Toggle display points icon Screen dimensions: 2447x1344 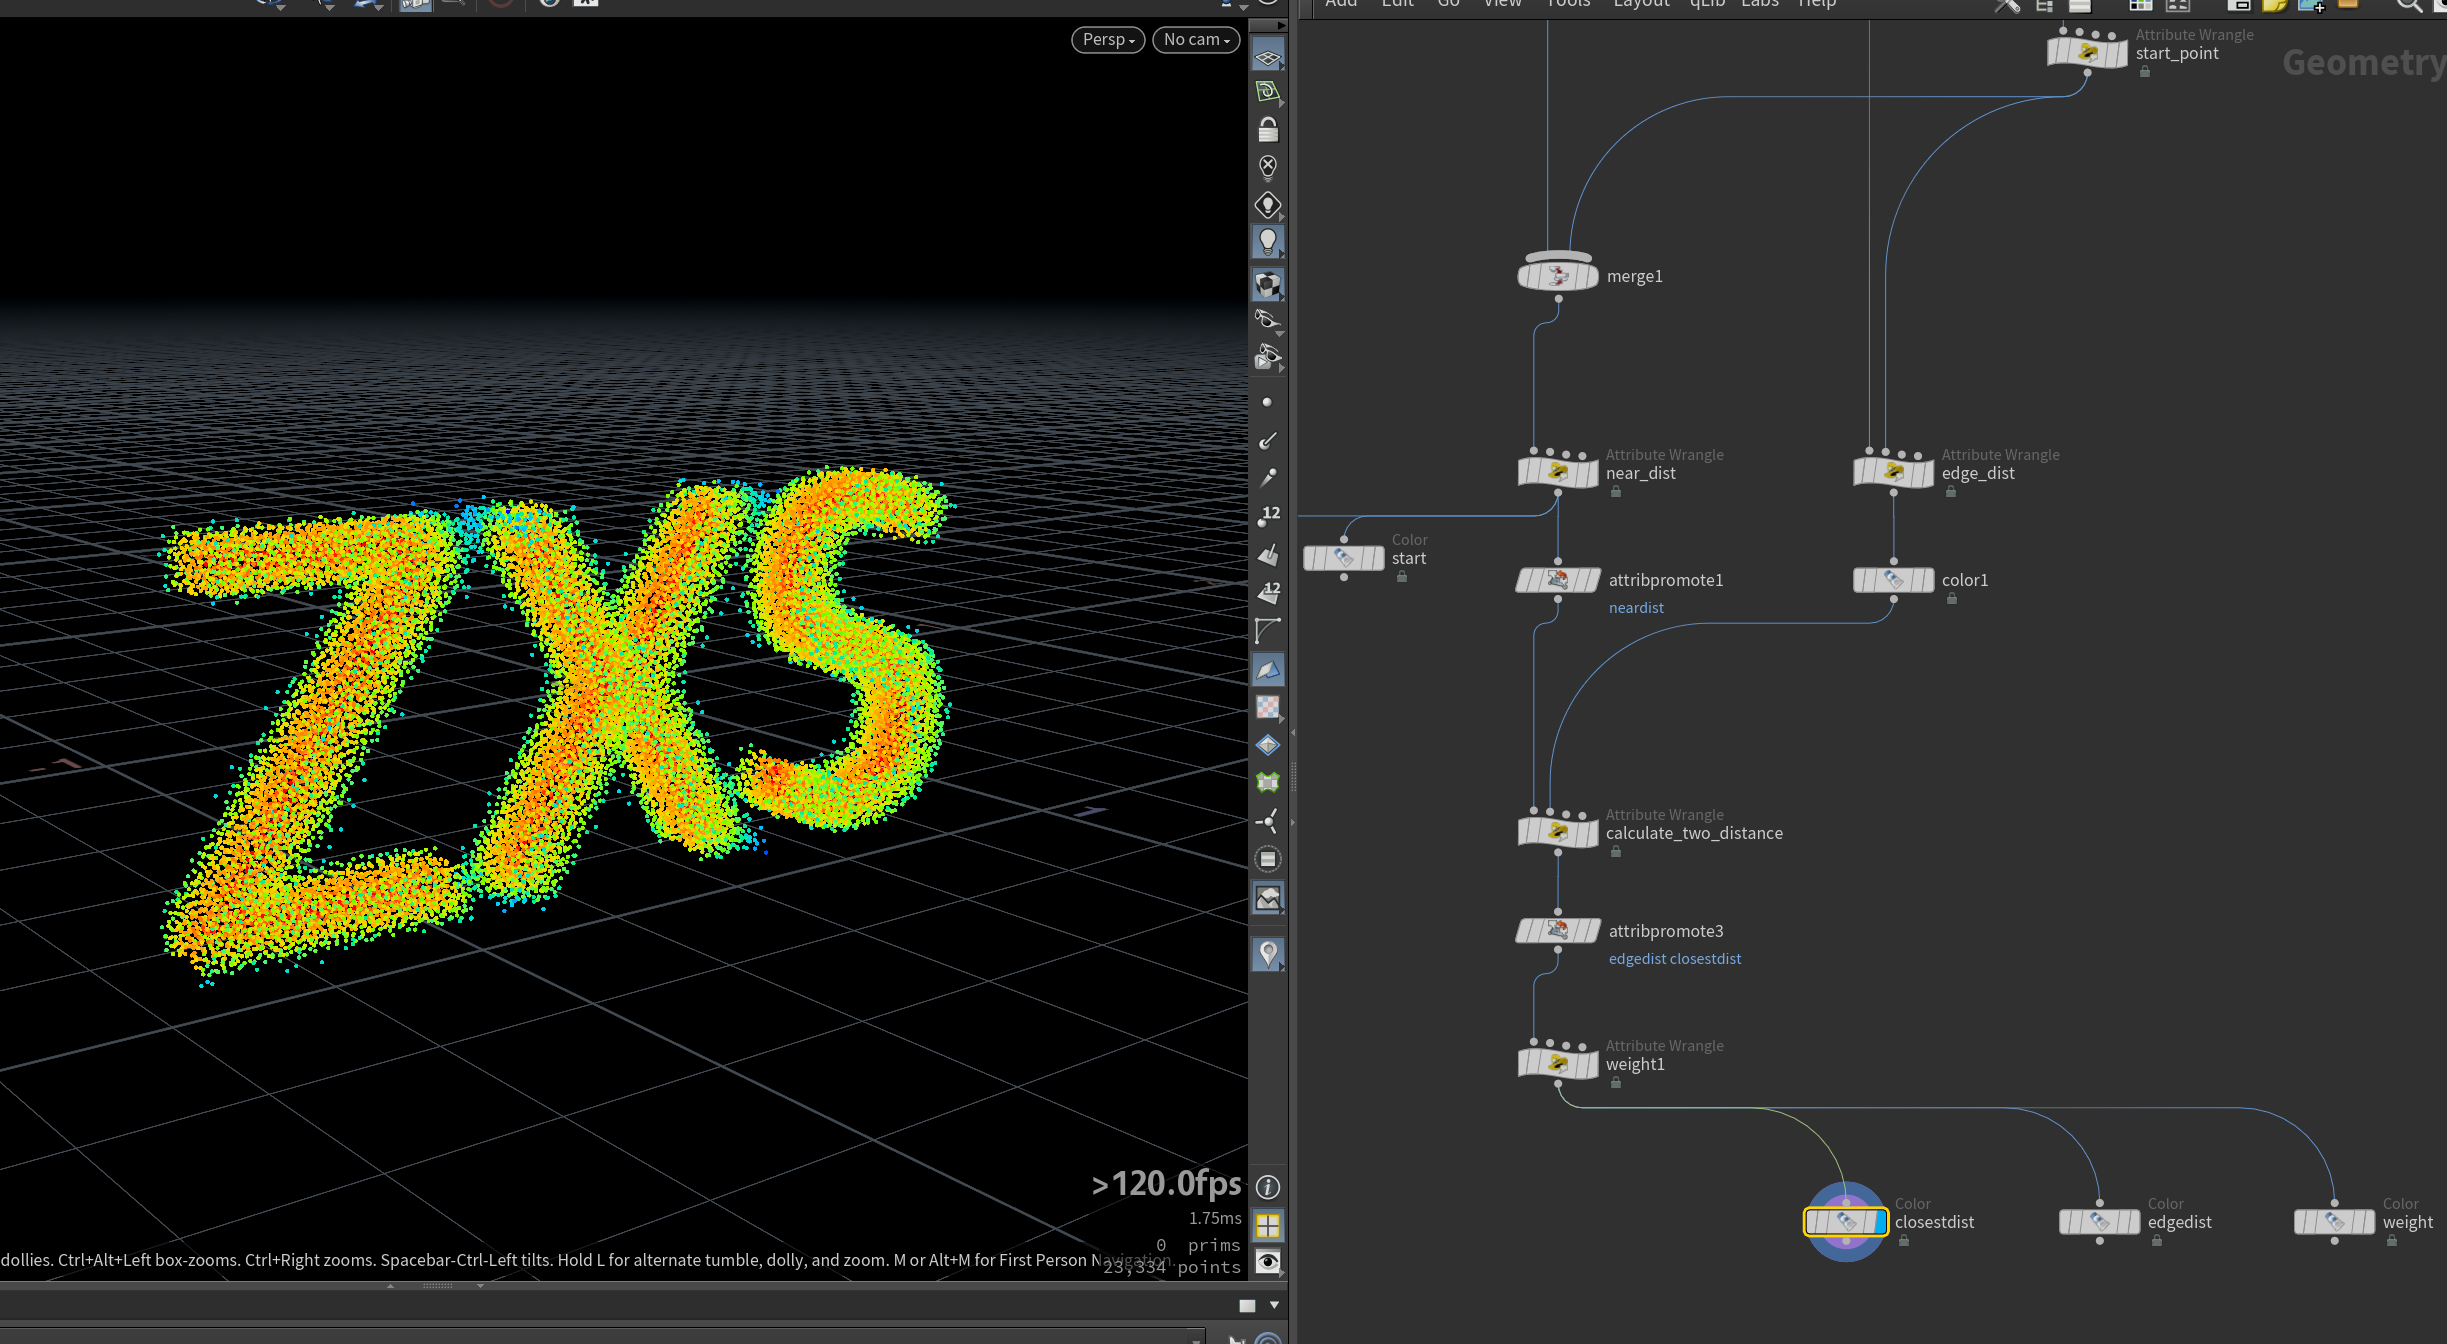1267,402
